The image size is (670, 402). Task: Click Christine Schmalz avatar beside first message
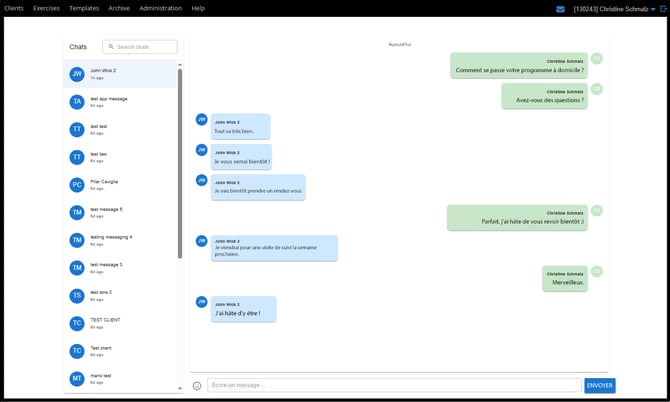[x=597, y=59]
